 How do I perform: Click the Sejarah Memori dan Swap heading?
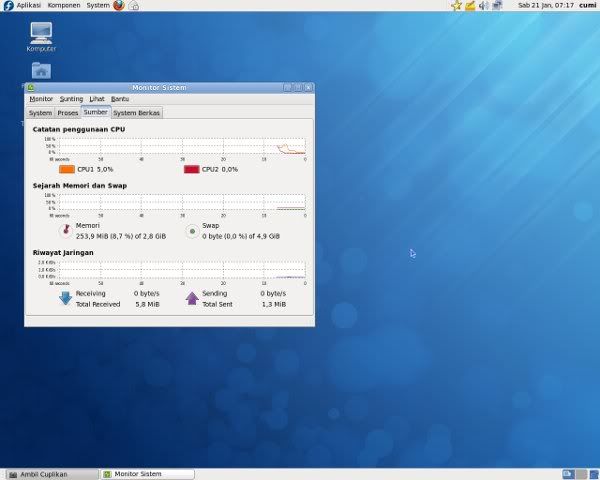click(x=80, y=186)
